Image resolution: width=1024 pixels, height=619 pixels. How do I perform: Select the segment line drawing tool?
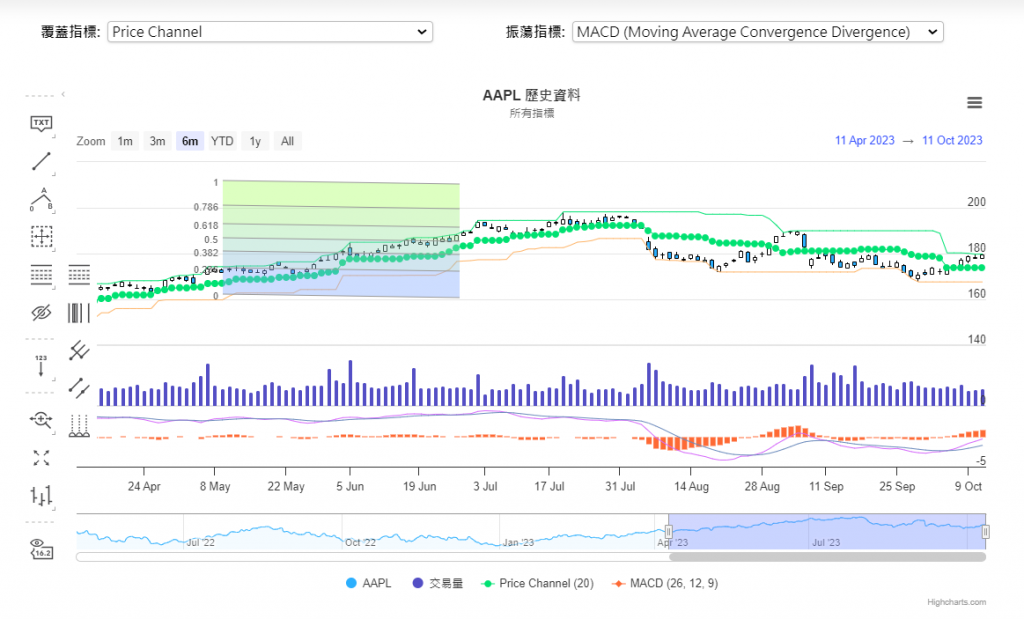point(41,161)
